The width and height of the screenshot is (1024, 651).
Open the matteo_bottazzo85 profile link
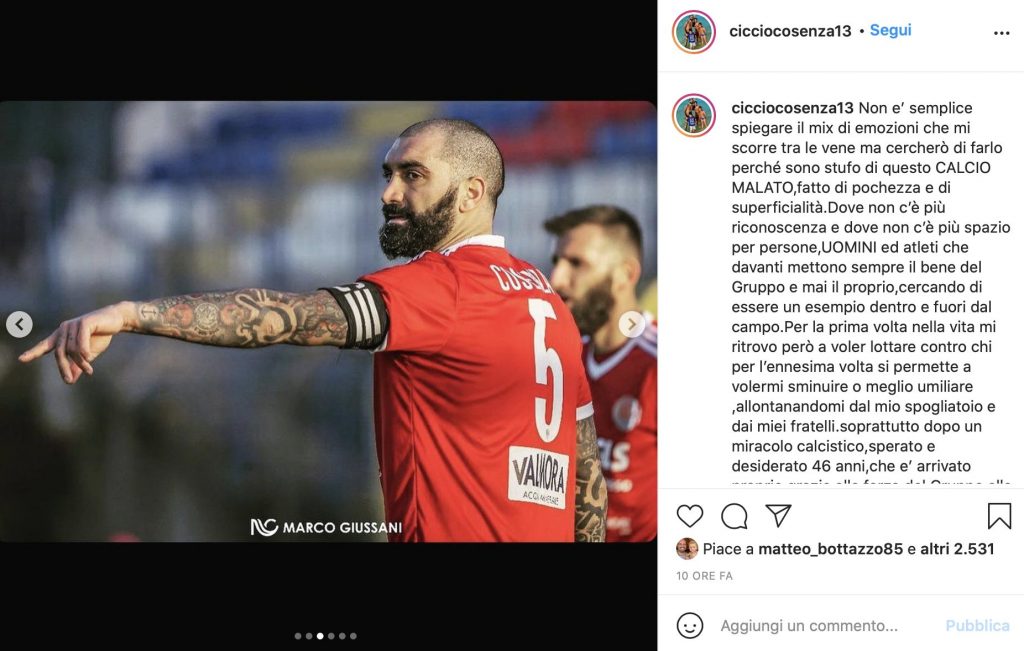(830, 549)
